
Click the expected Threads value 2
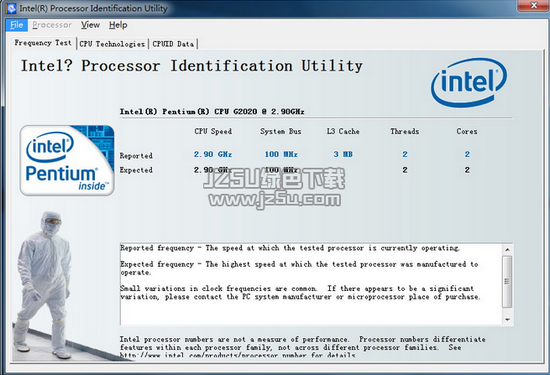point(405,170)
